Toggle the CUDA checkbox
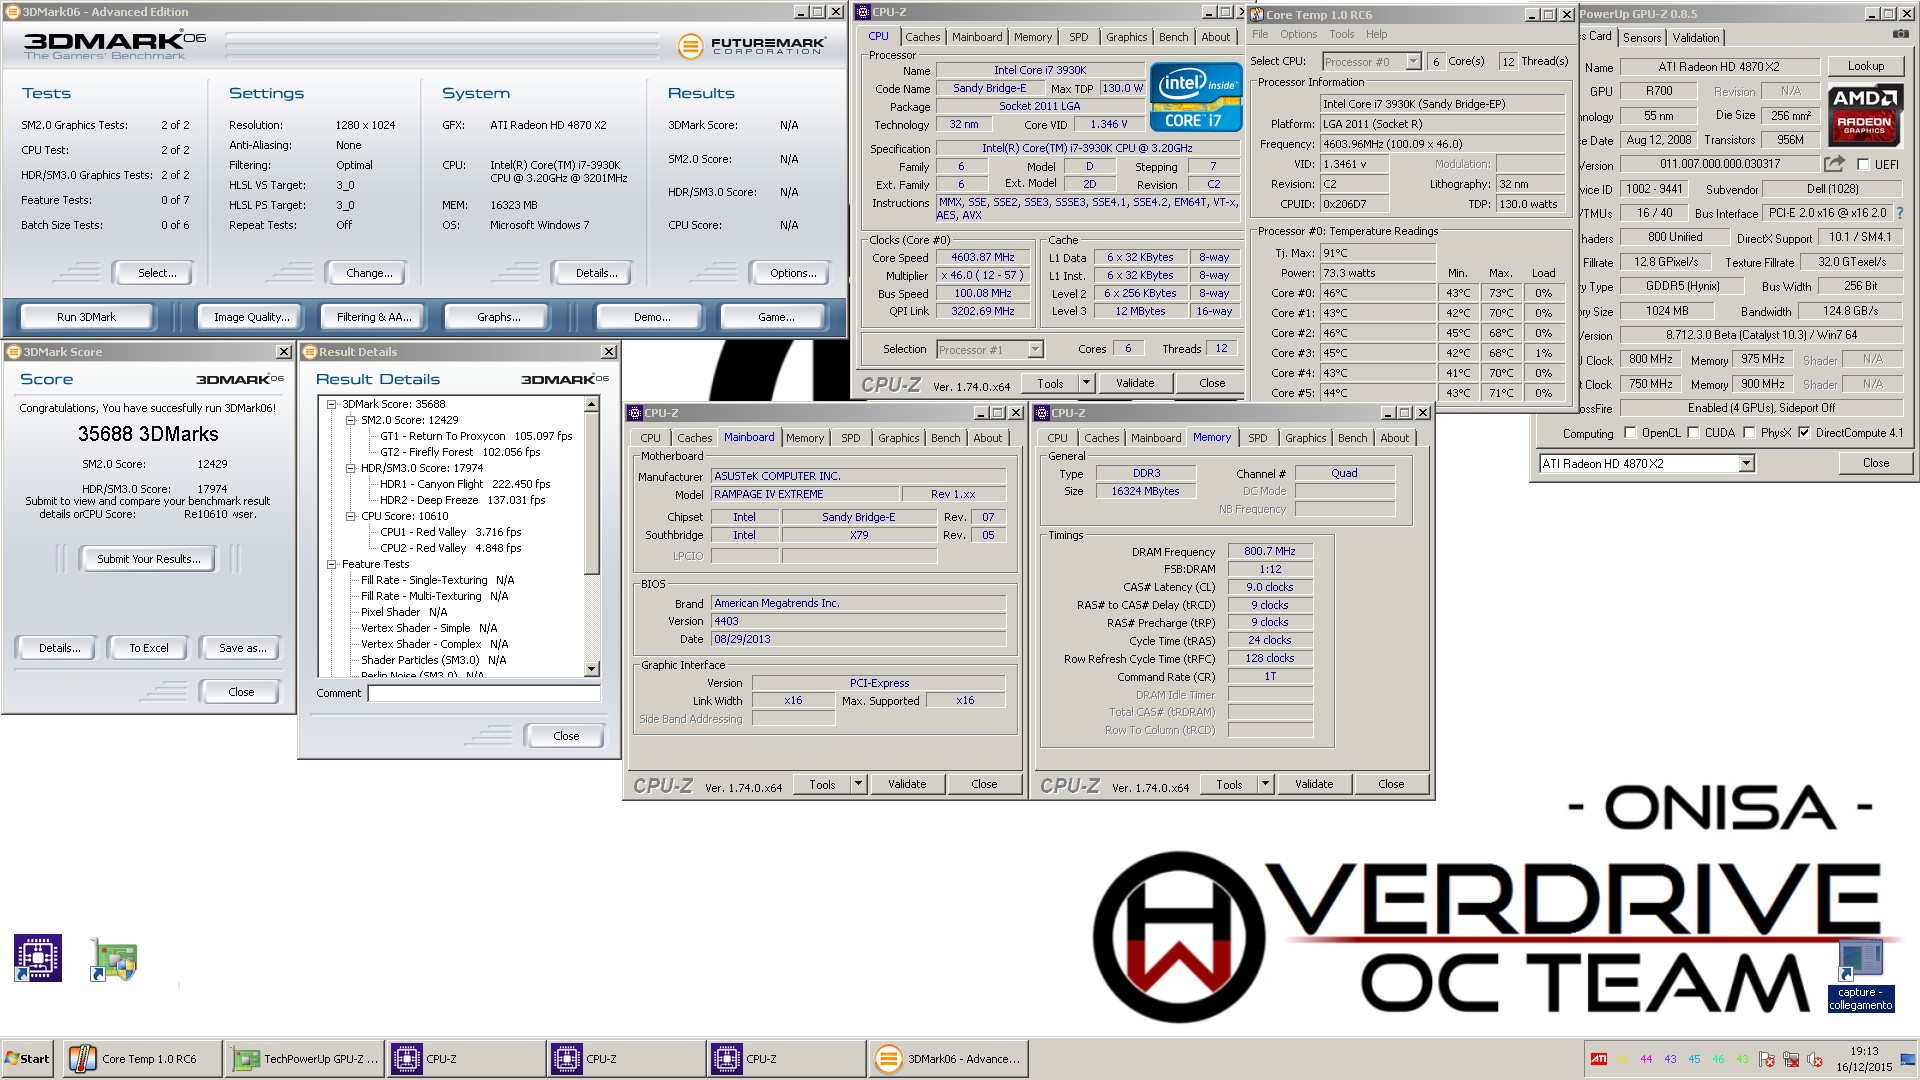Viewport: 1920px width, 1080px height. [x=1694, y=433]
